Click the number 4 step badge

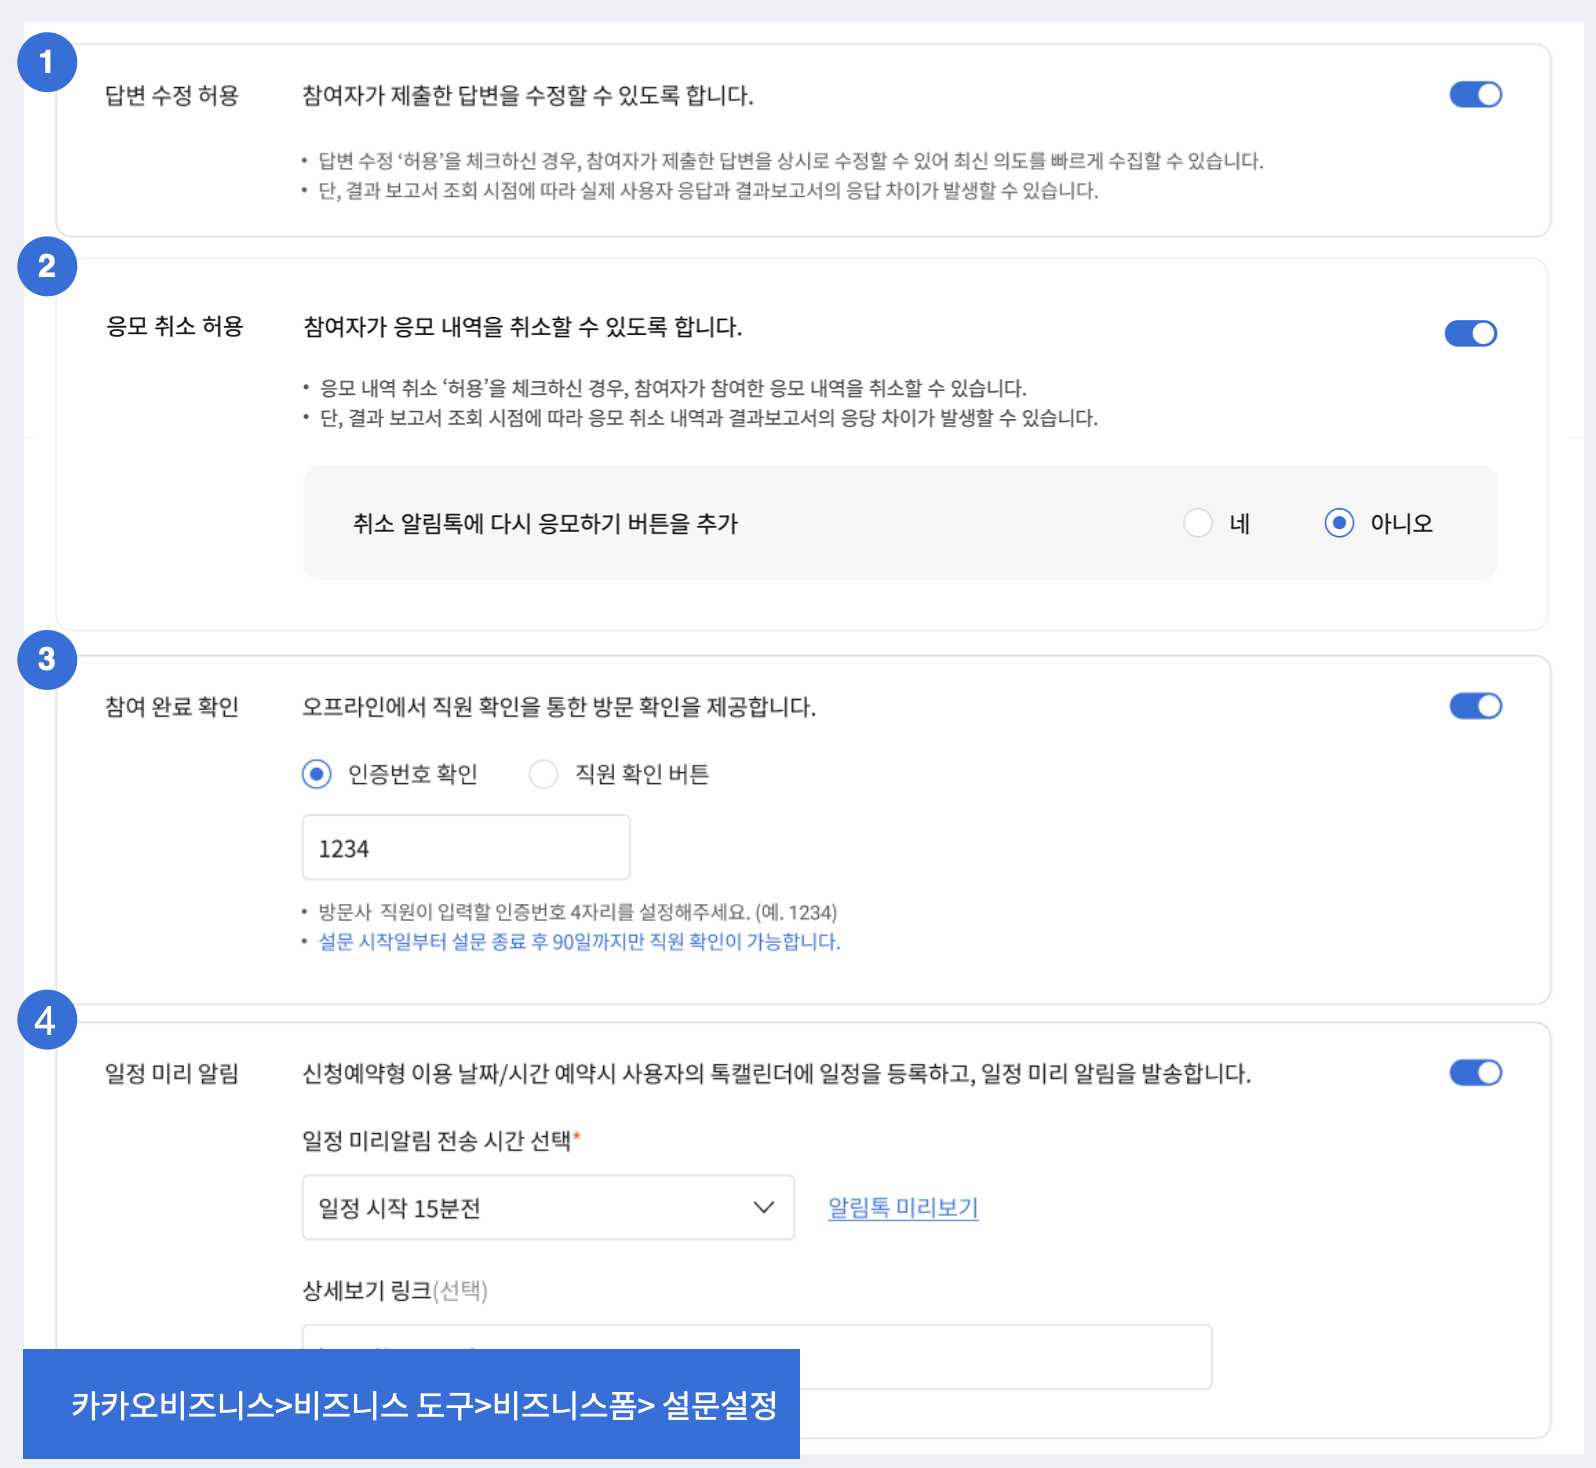[47, 1020]
